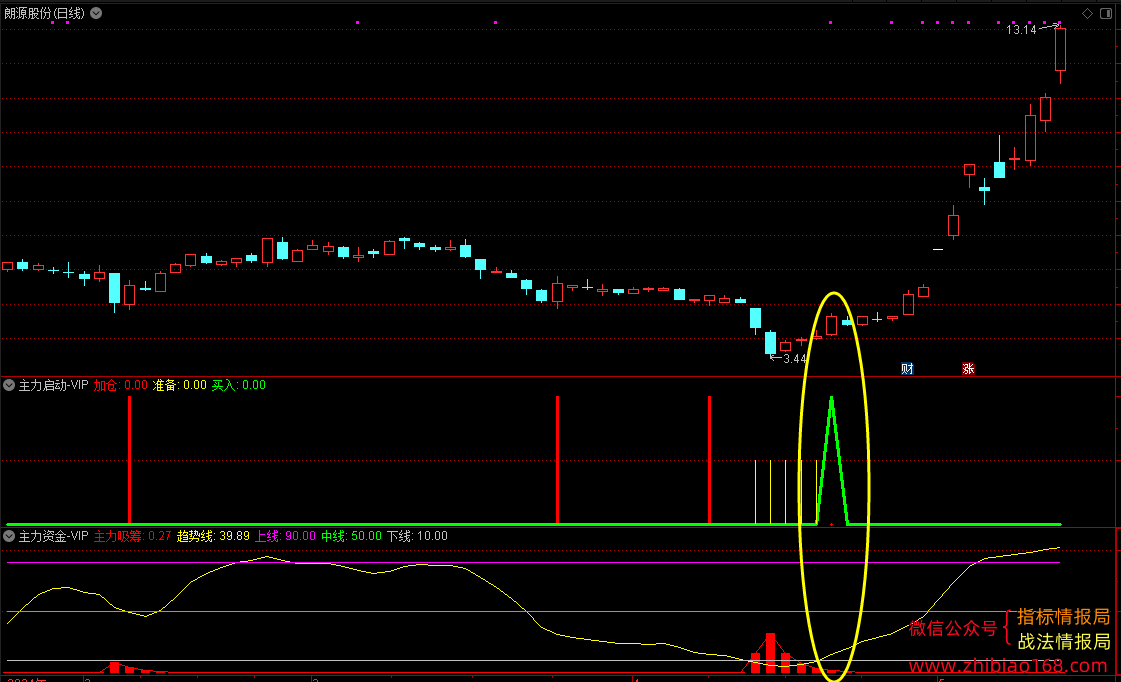Expand the 主力启动-VIP indicator menu arrow
The height and width of the screenshot is (682, 1121).
(9, 385)
